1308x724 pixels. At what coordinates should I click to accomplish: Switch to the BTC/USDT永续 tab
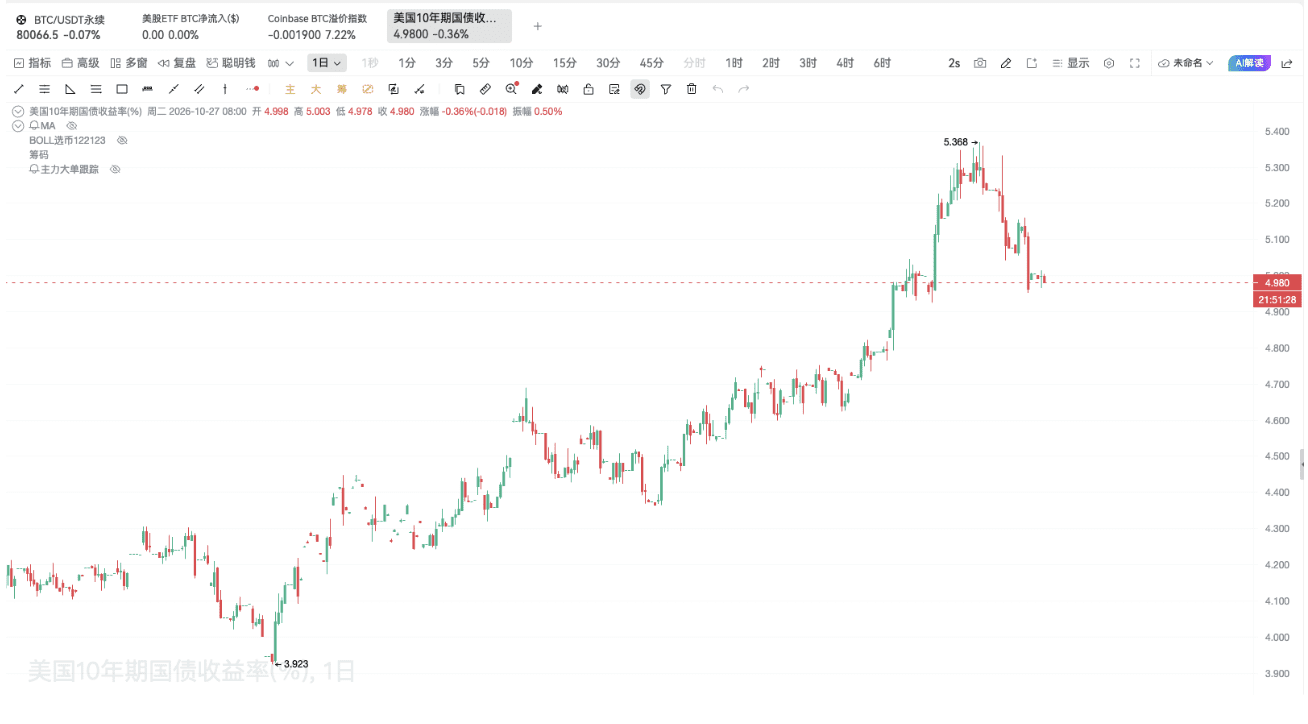click(62, 26)
